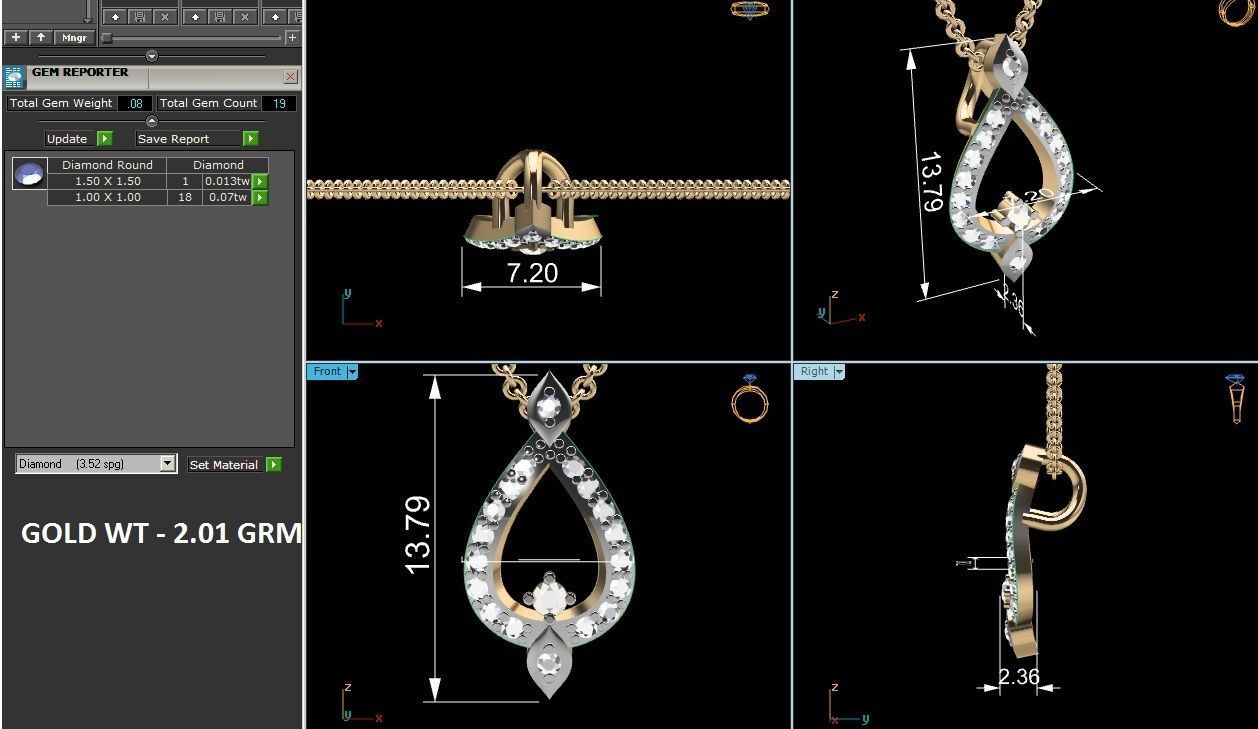Click the Set Material label
Viewport: 1258px width, 729px height.
[224, 465]
